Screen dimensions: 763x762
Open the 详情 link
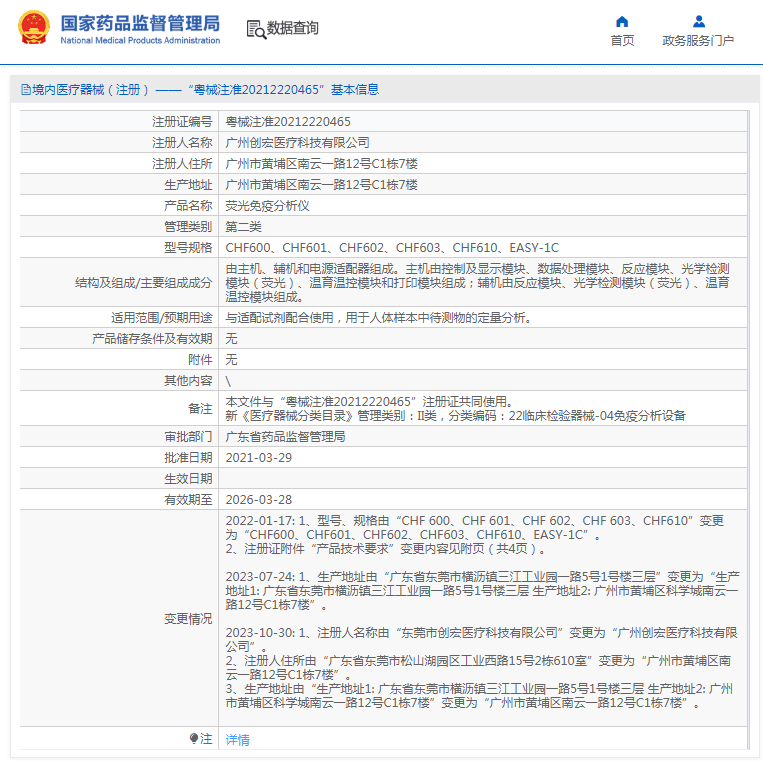click(237, 740)
